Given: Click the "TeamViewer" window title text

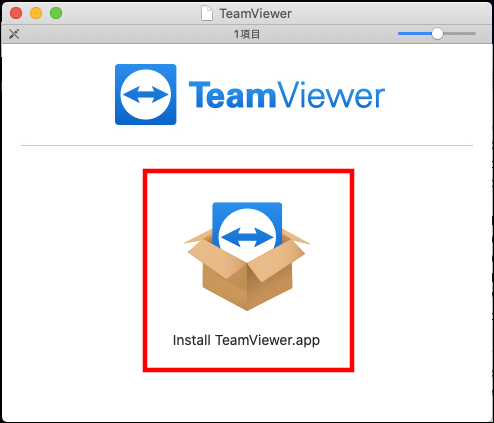Looking at the screenshot, I should [x=256, y=14].
